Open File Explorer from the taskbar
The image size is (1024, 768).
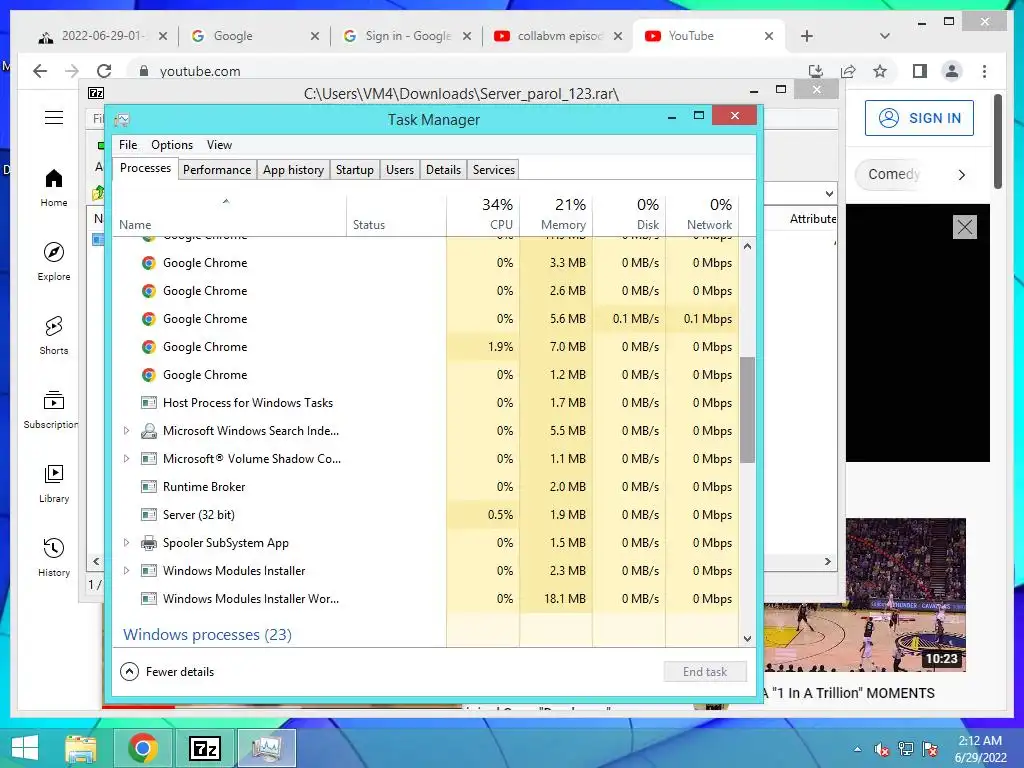click(81, 748)
